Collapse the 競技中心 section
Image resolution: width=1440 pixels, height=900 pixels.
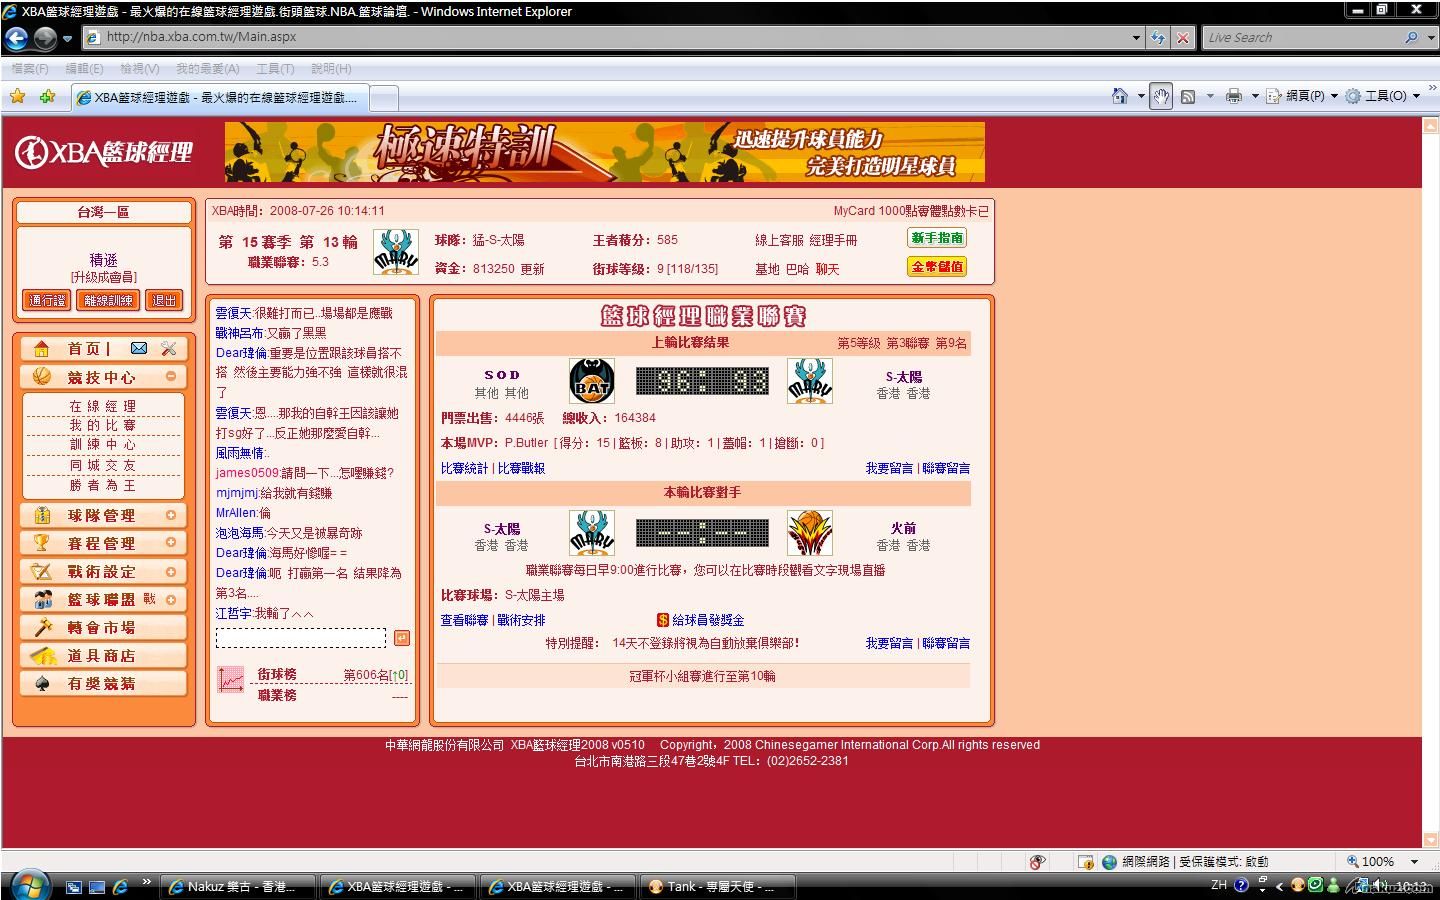tap(171, 377)
